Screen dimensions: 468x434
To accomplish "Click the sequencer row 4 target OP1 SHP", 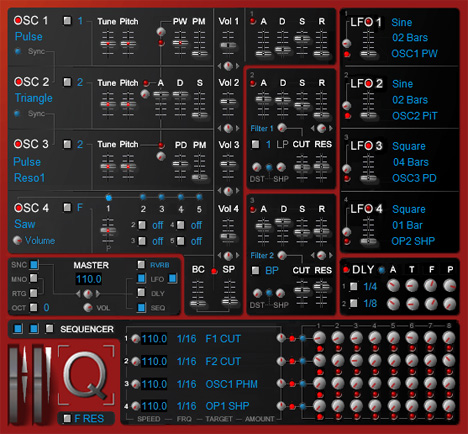I will (227, 406).
